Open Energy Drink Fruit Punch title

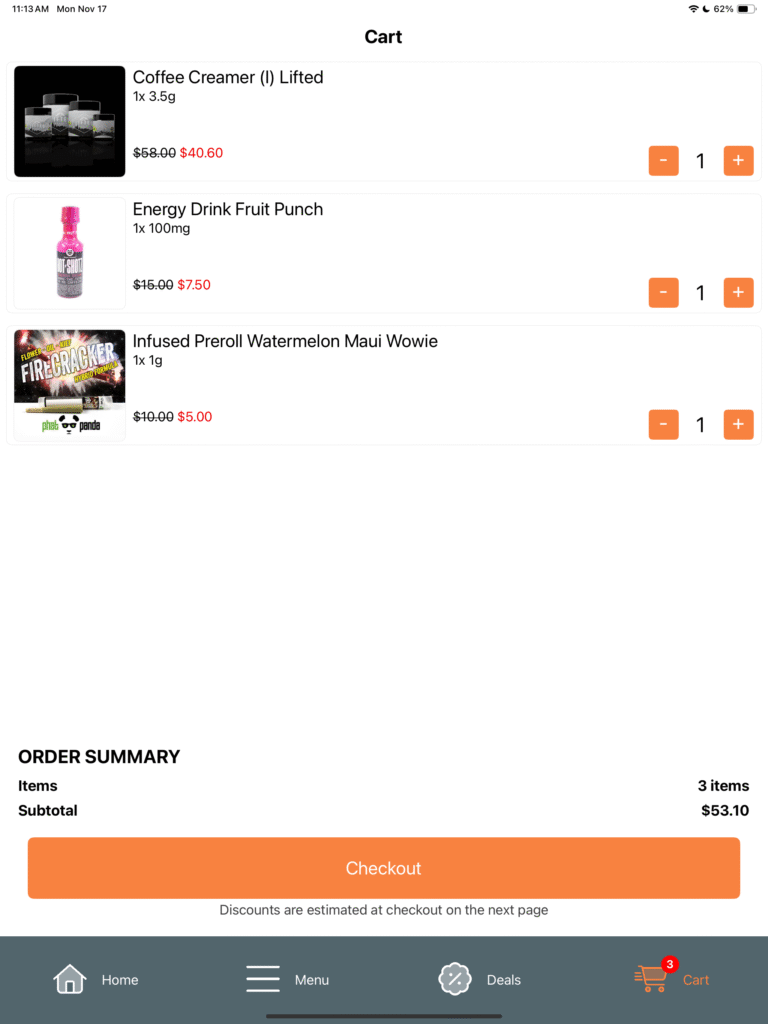228,209
